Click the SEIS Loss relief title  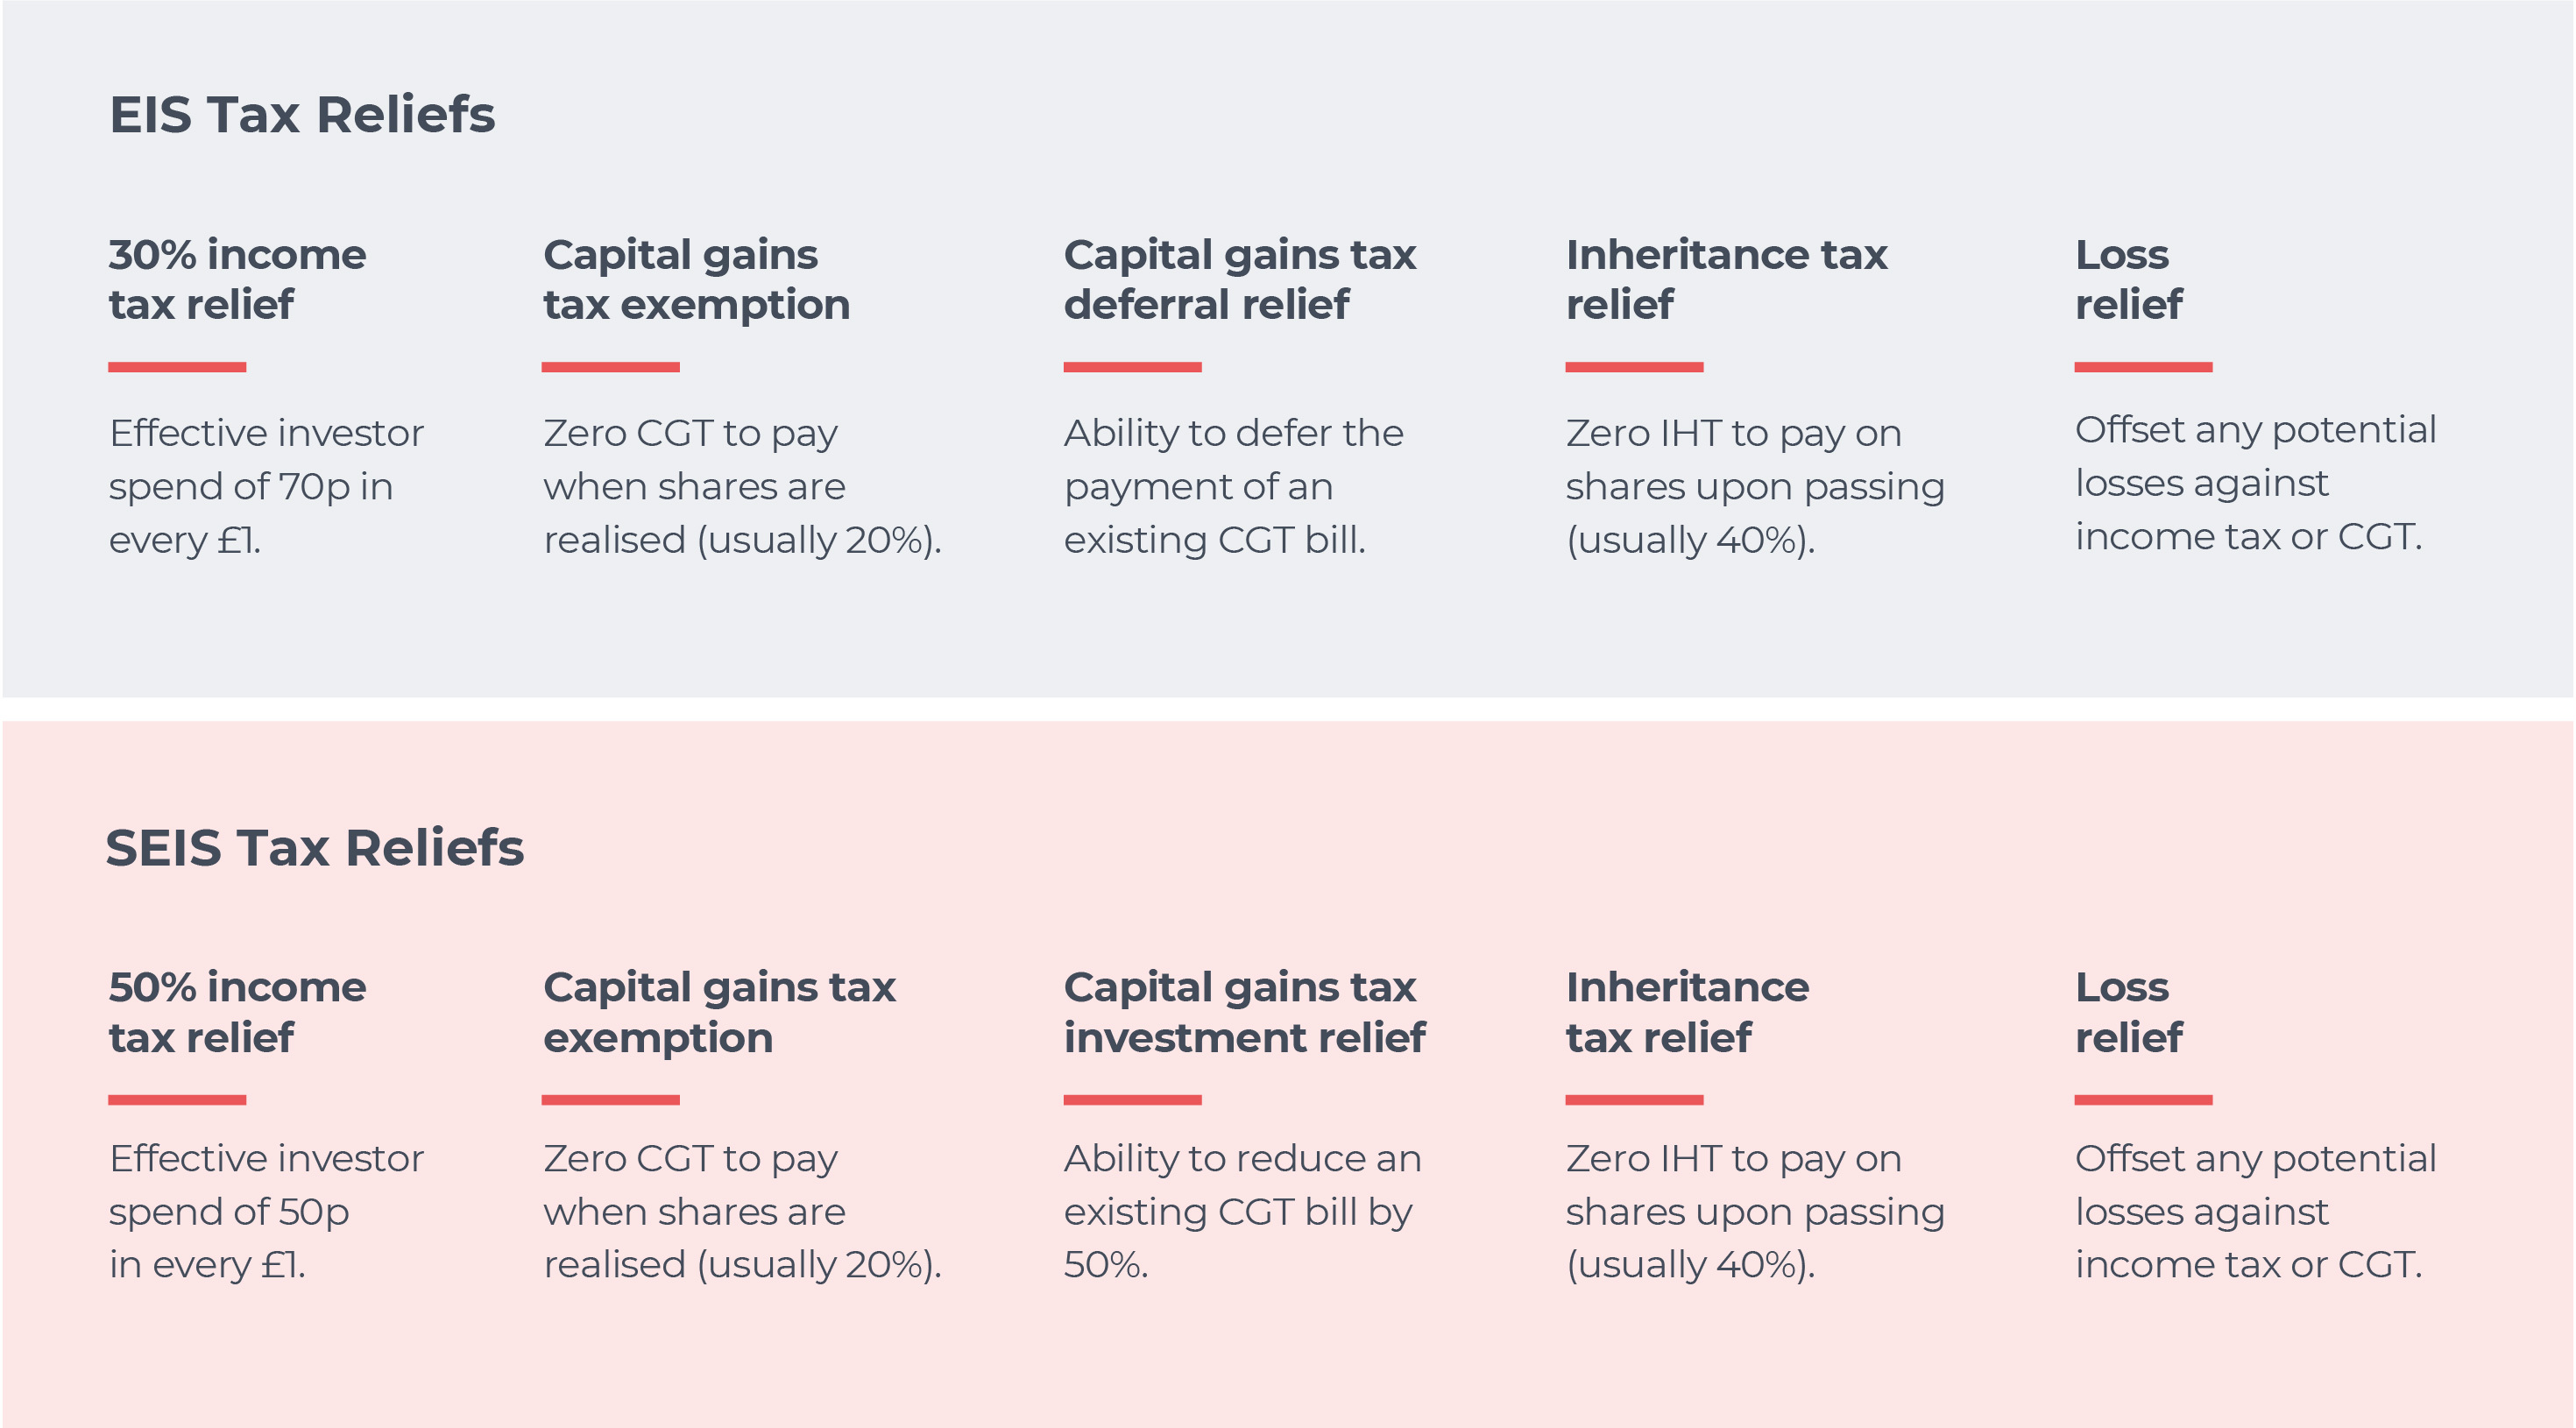coord(2128,1012)
